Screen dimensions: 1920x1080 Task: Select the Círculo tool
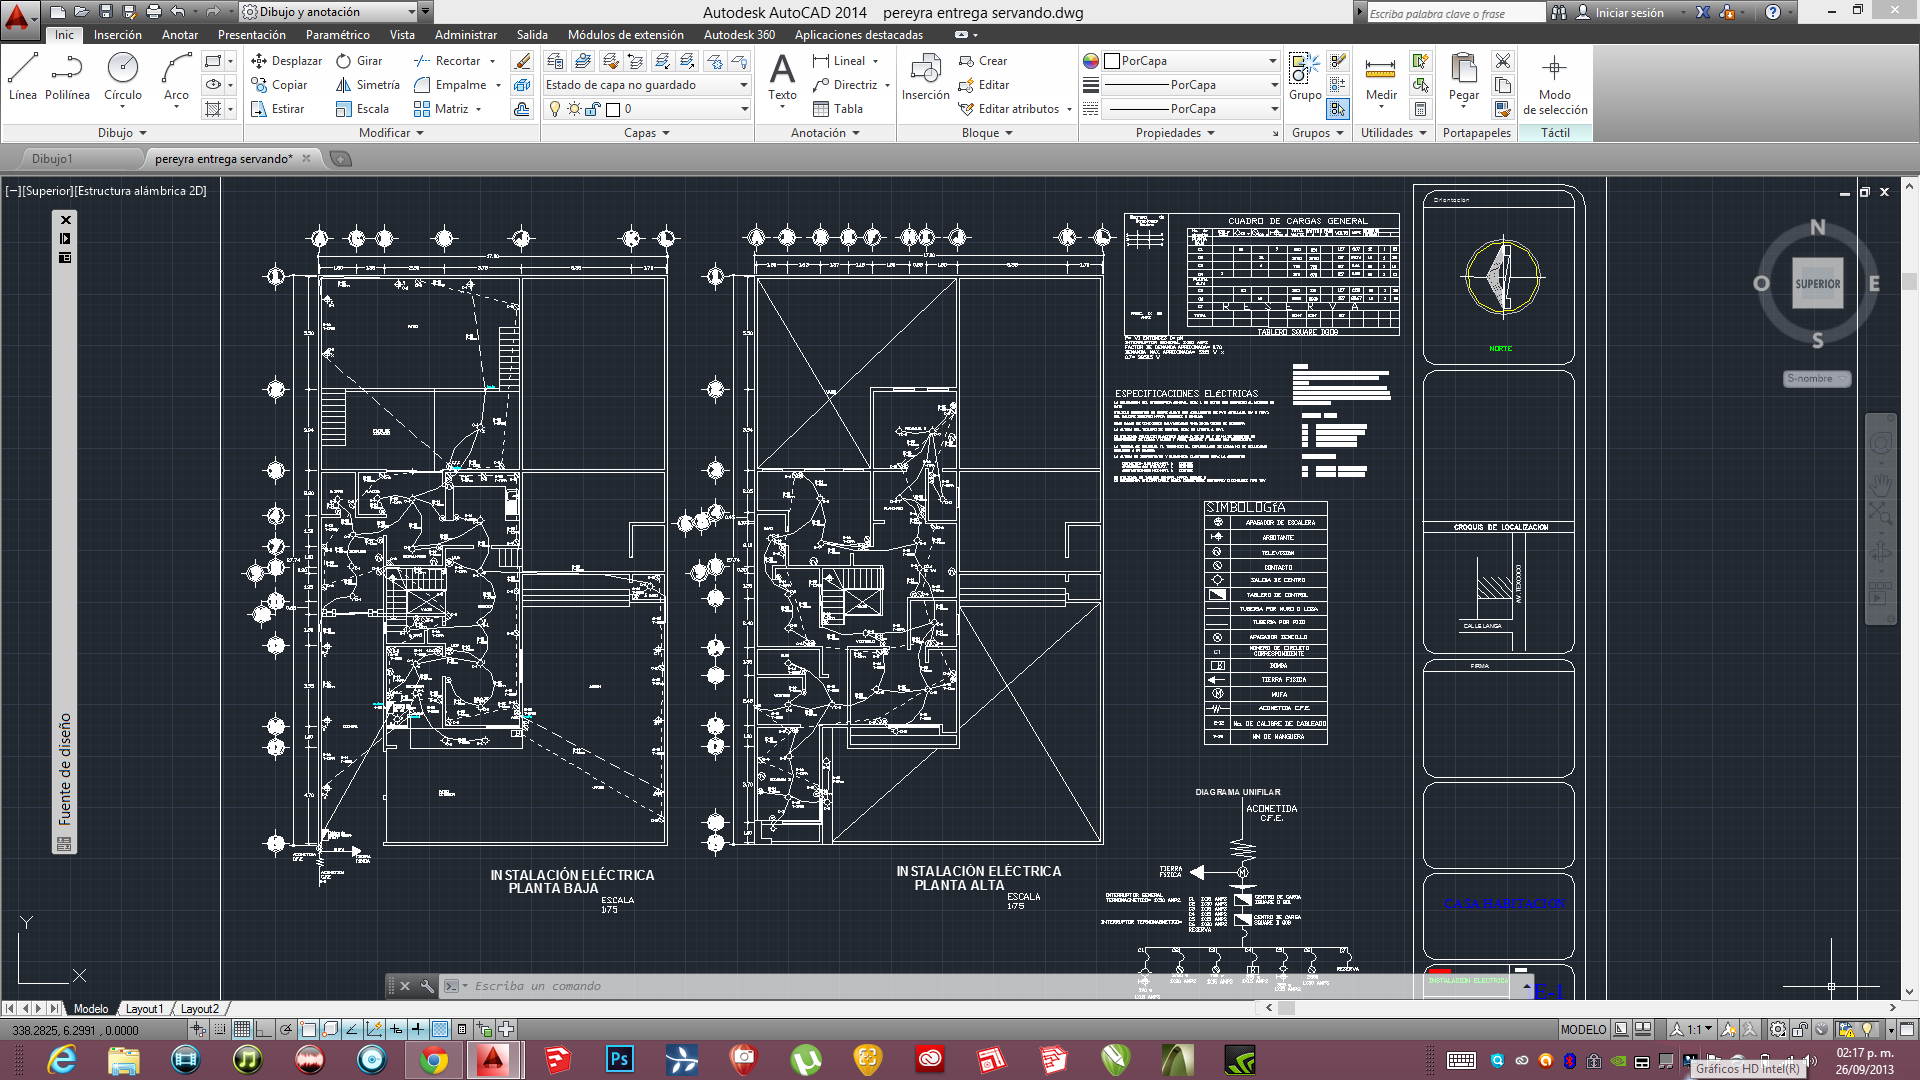[123, 77]
